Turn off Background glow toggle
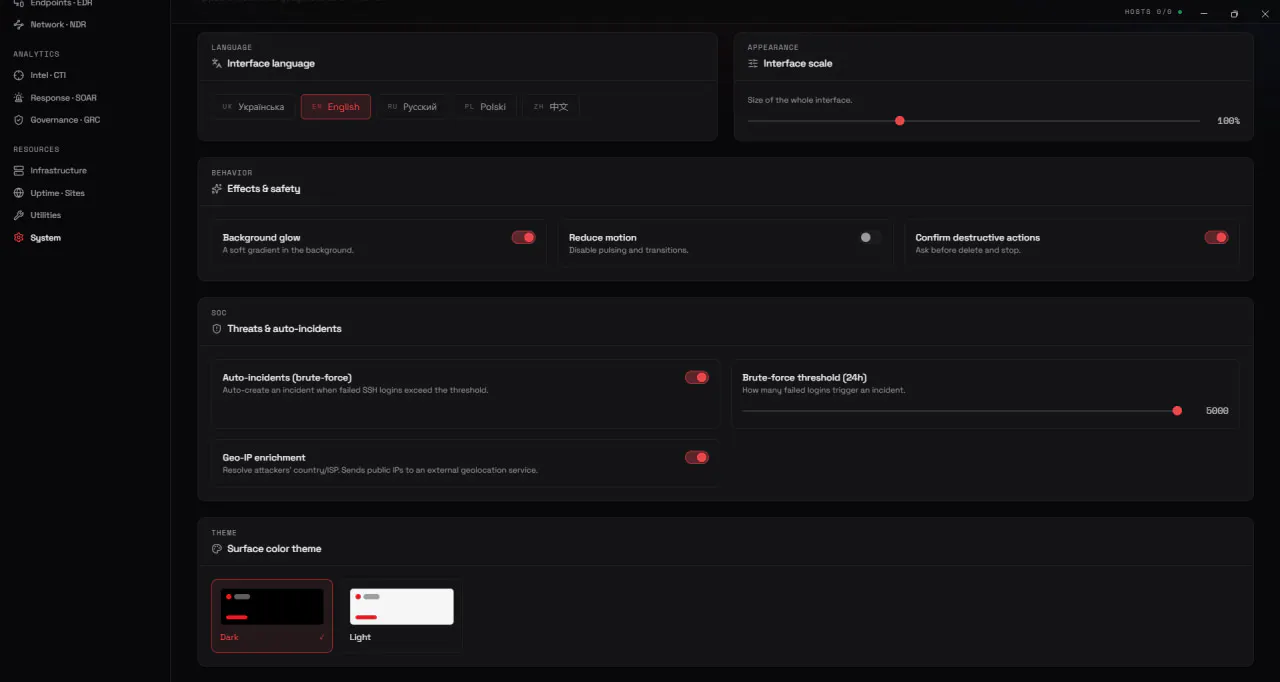The height and width of the screenshot is (682, 1280). pos(524,237)
